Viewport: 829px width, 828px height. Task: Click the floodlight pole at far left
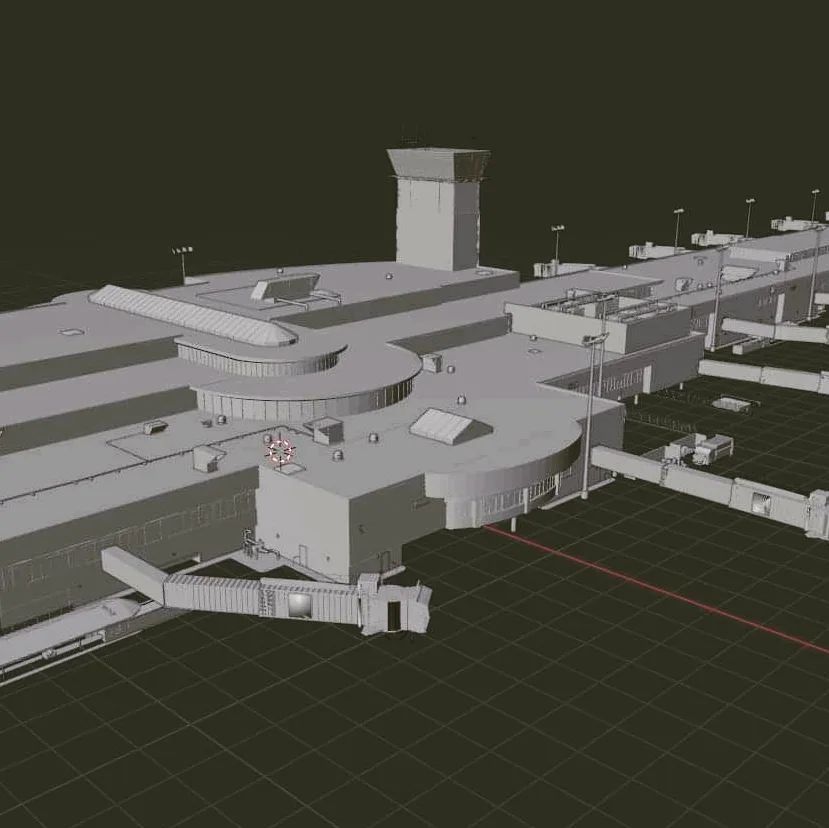[182, 263]
